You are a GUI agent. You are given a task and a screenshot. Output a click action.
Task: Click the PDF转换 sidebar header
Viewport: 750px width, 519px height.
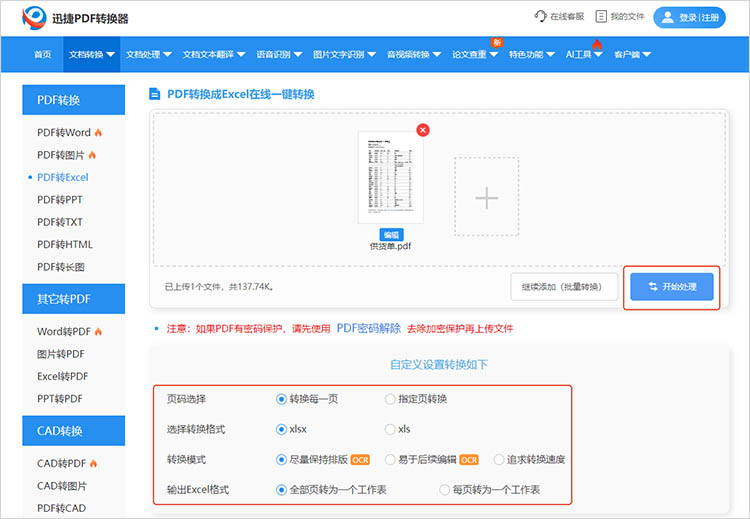tap(74, 100)
